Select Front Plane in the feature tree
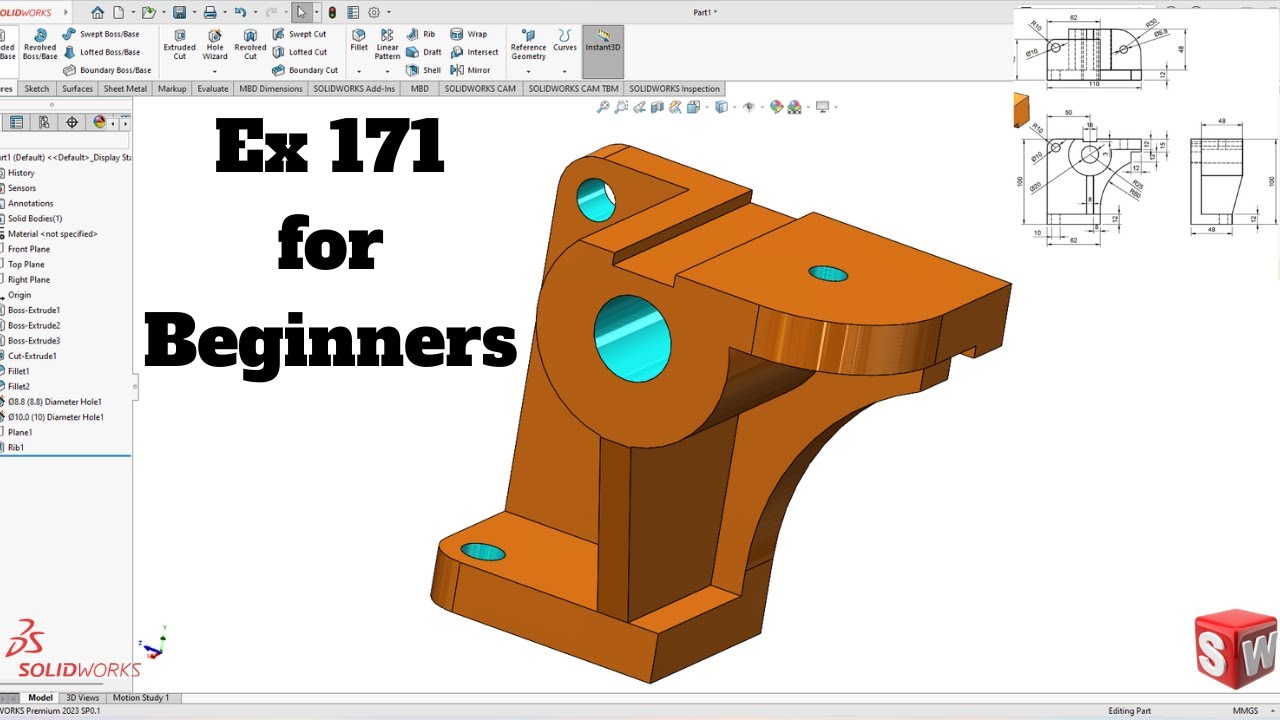 click(x=28, y=249)
